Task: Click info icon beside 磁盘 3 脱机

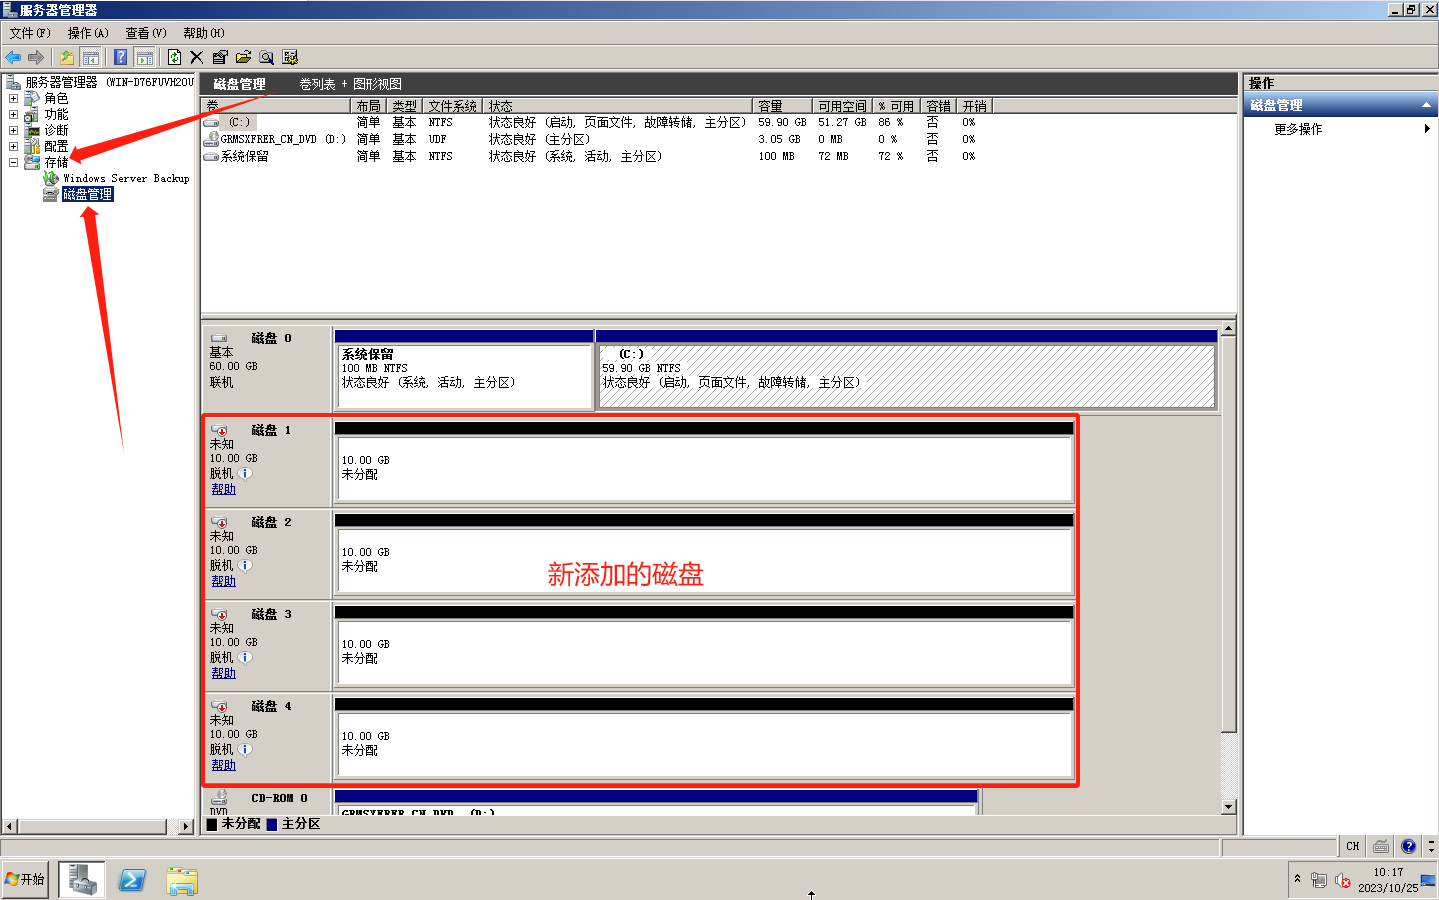Action: coord(246,658)
